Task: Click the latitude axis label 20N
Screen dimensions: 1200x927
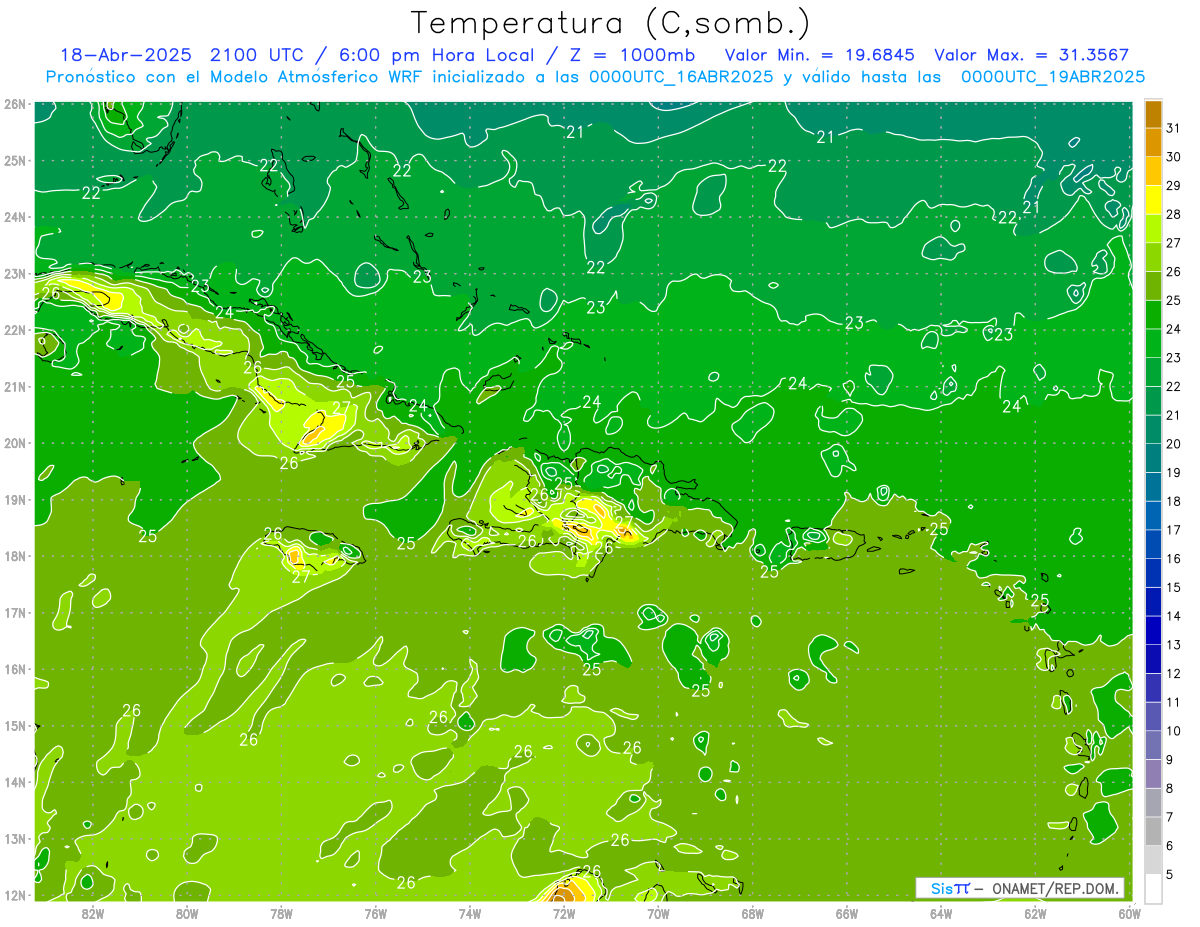Action: (15, 443)
